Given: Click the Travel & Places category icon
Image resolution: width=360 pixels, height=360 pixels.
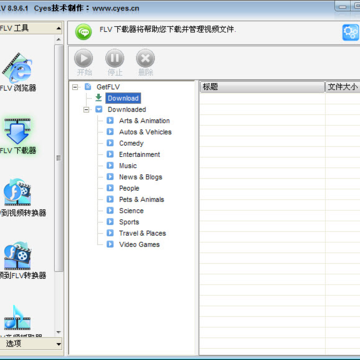Looking at the screenshot, I should click(x=110, y=233).
